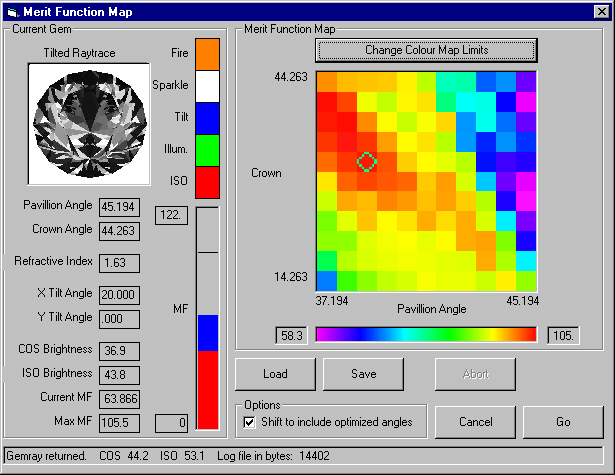
Task: Click the blue segment of the MF bar
Action: click(x=208, y=333)
